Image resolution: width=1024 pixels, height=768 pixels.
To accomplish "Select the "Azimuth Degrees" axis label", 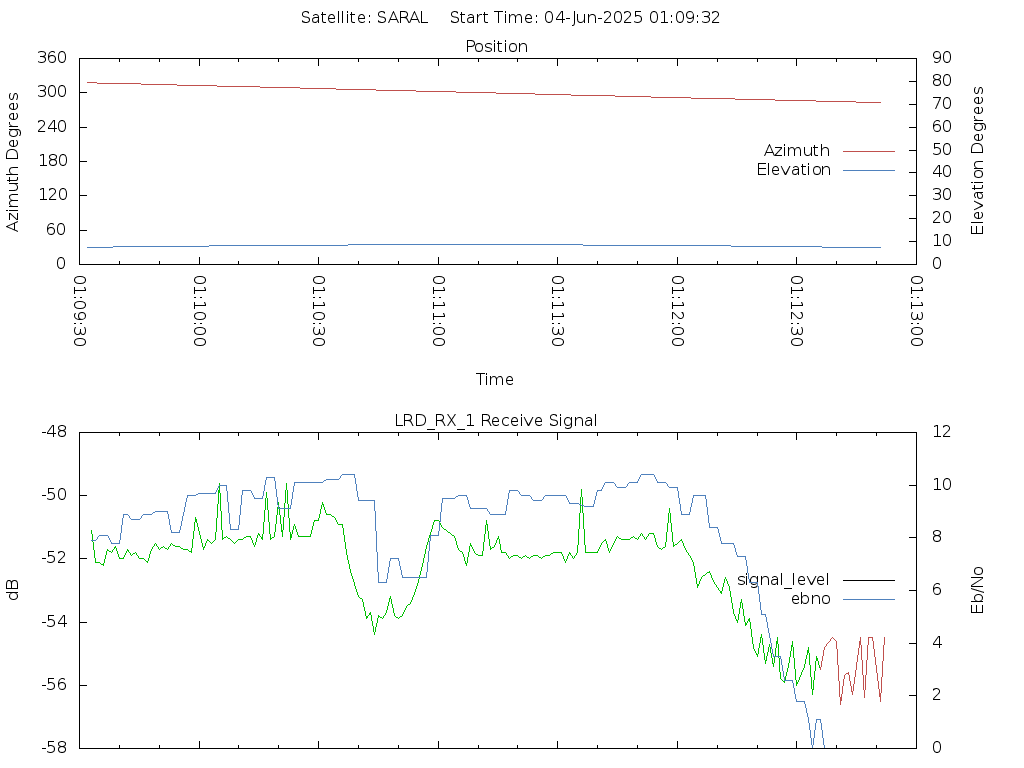I will 12,162.
